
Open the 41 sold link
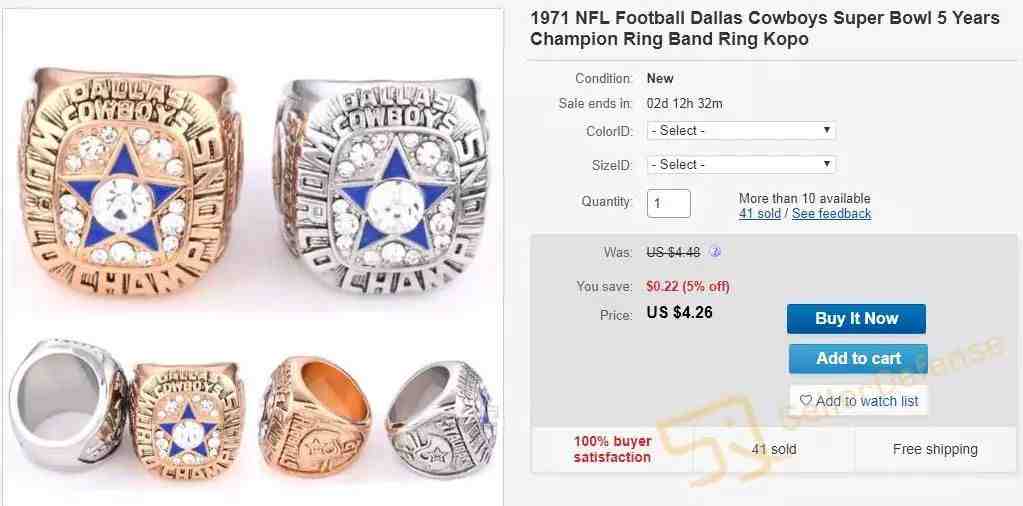pos(759,214)
